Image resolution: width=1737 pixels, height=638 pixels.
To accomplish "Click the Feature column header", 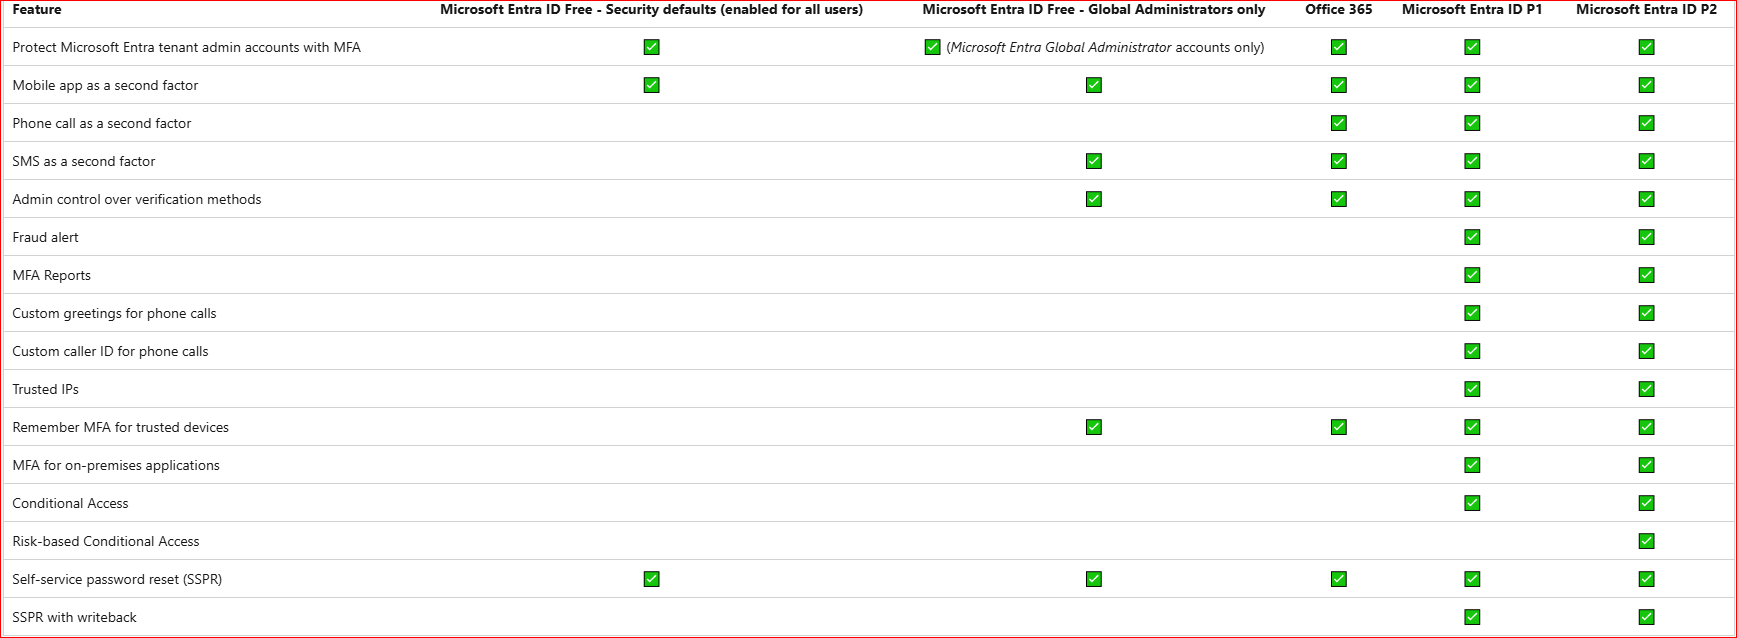I will tap(37, 9).
